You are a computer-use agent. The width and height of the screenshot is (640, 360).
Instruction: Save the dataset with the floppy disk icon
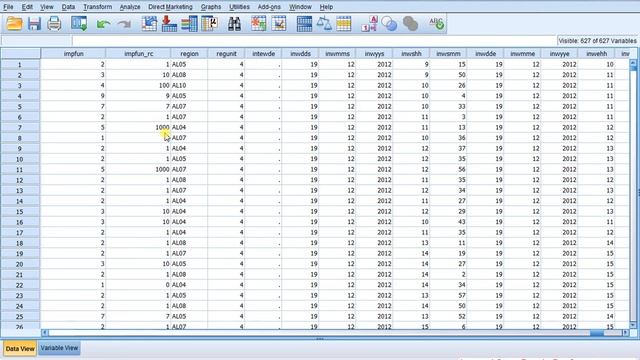34,24
